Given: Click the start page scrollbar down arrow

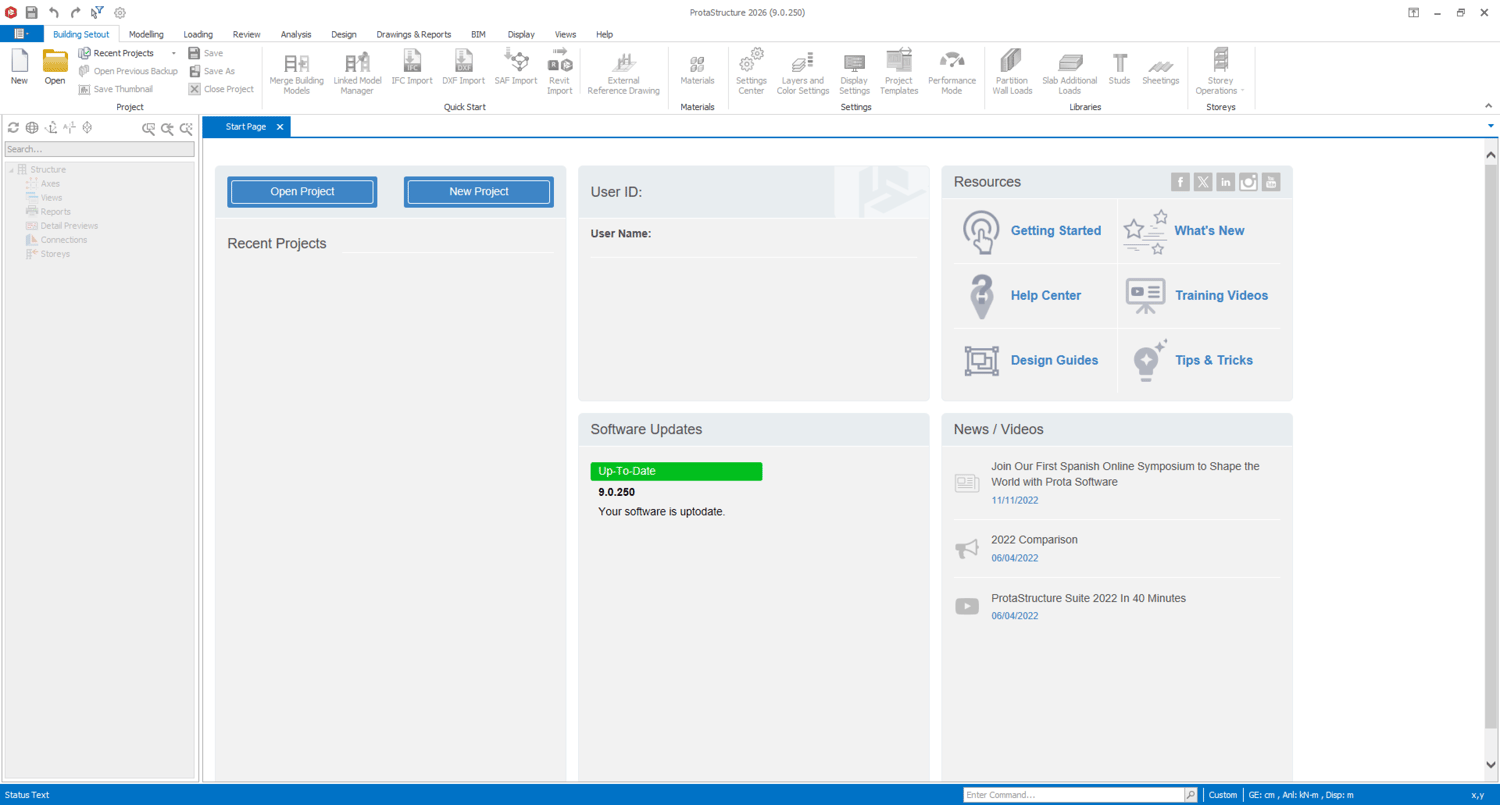Looking at the screenshot, I should coord(1490,765).
